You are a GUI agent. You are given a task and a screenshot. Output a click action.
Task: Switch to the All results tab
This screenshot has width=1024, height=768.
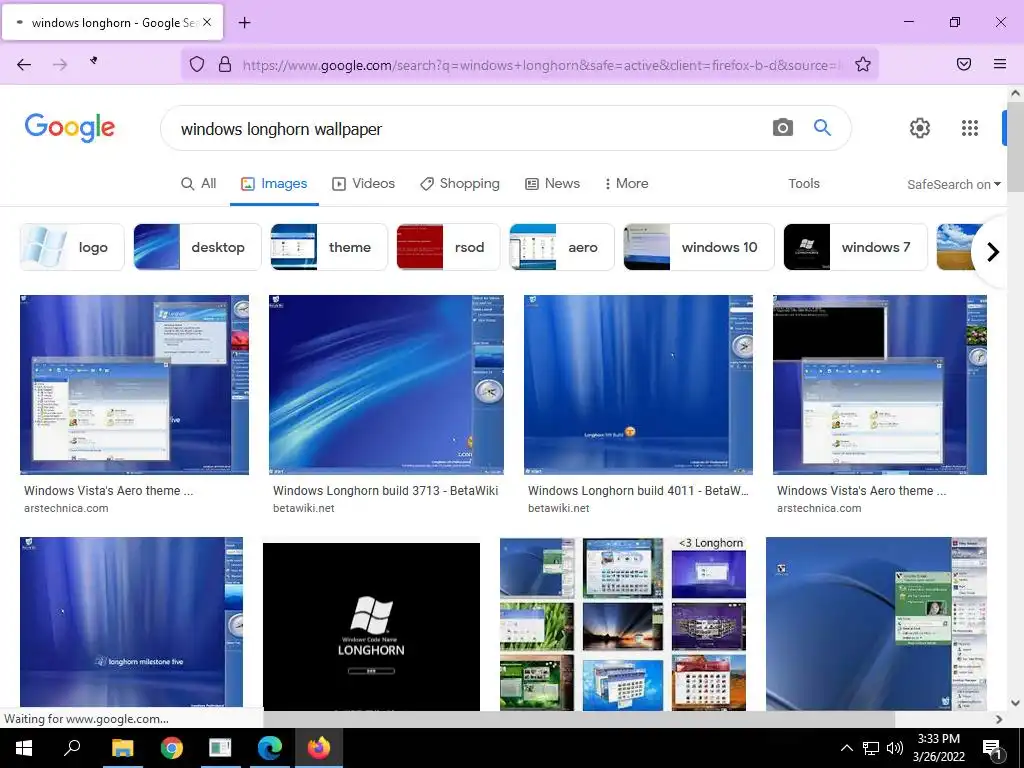(x=199, y=184)
